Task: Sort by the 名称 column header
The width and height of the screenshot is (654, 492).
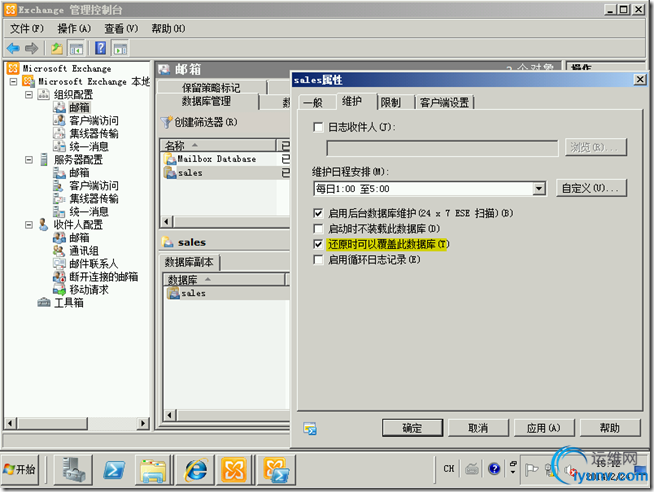Action: point(219,146)
